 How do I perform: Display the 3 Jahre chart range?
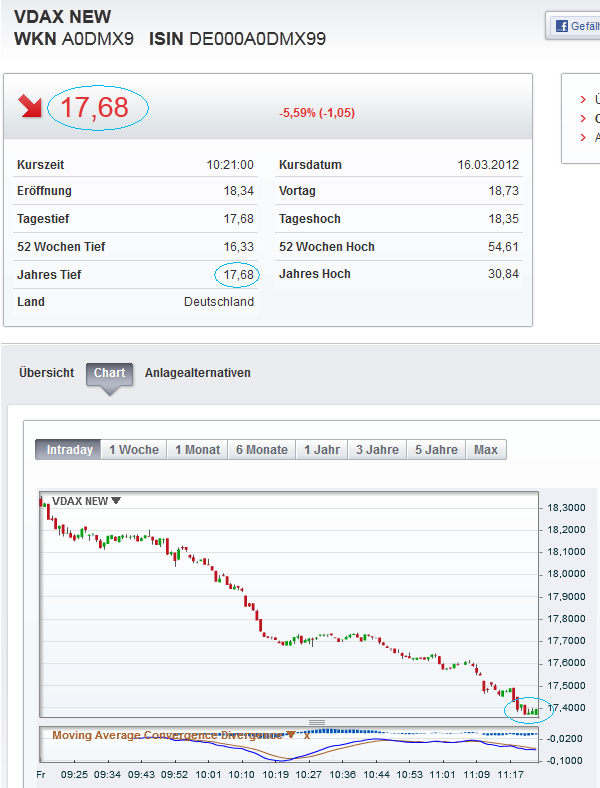click(377, 449)
